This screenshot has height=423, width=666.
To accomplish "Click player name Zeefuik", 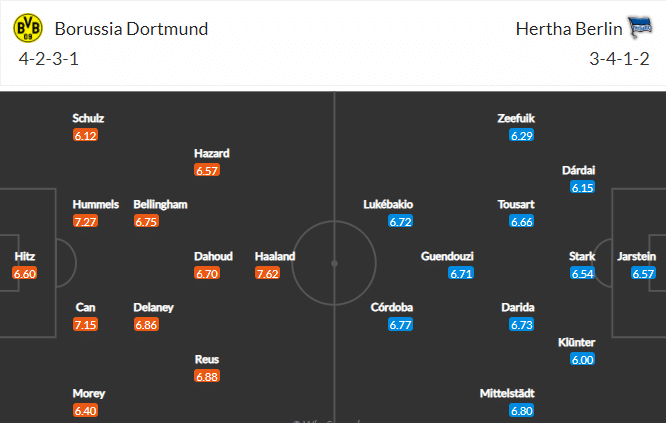I will 516,118.
